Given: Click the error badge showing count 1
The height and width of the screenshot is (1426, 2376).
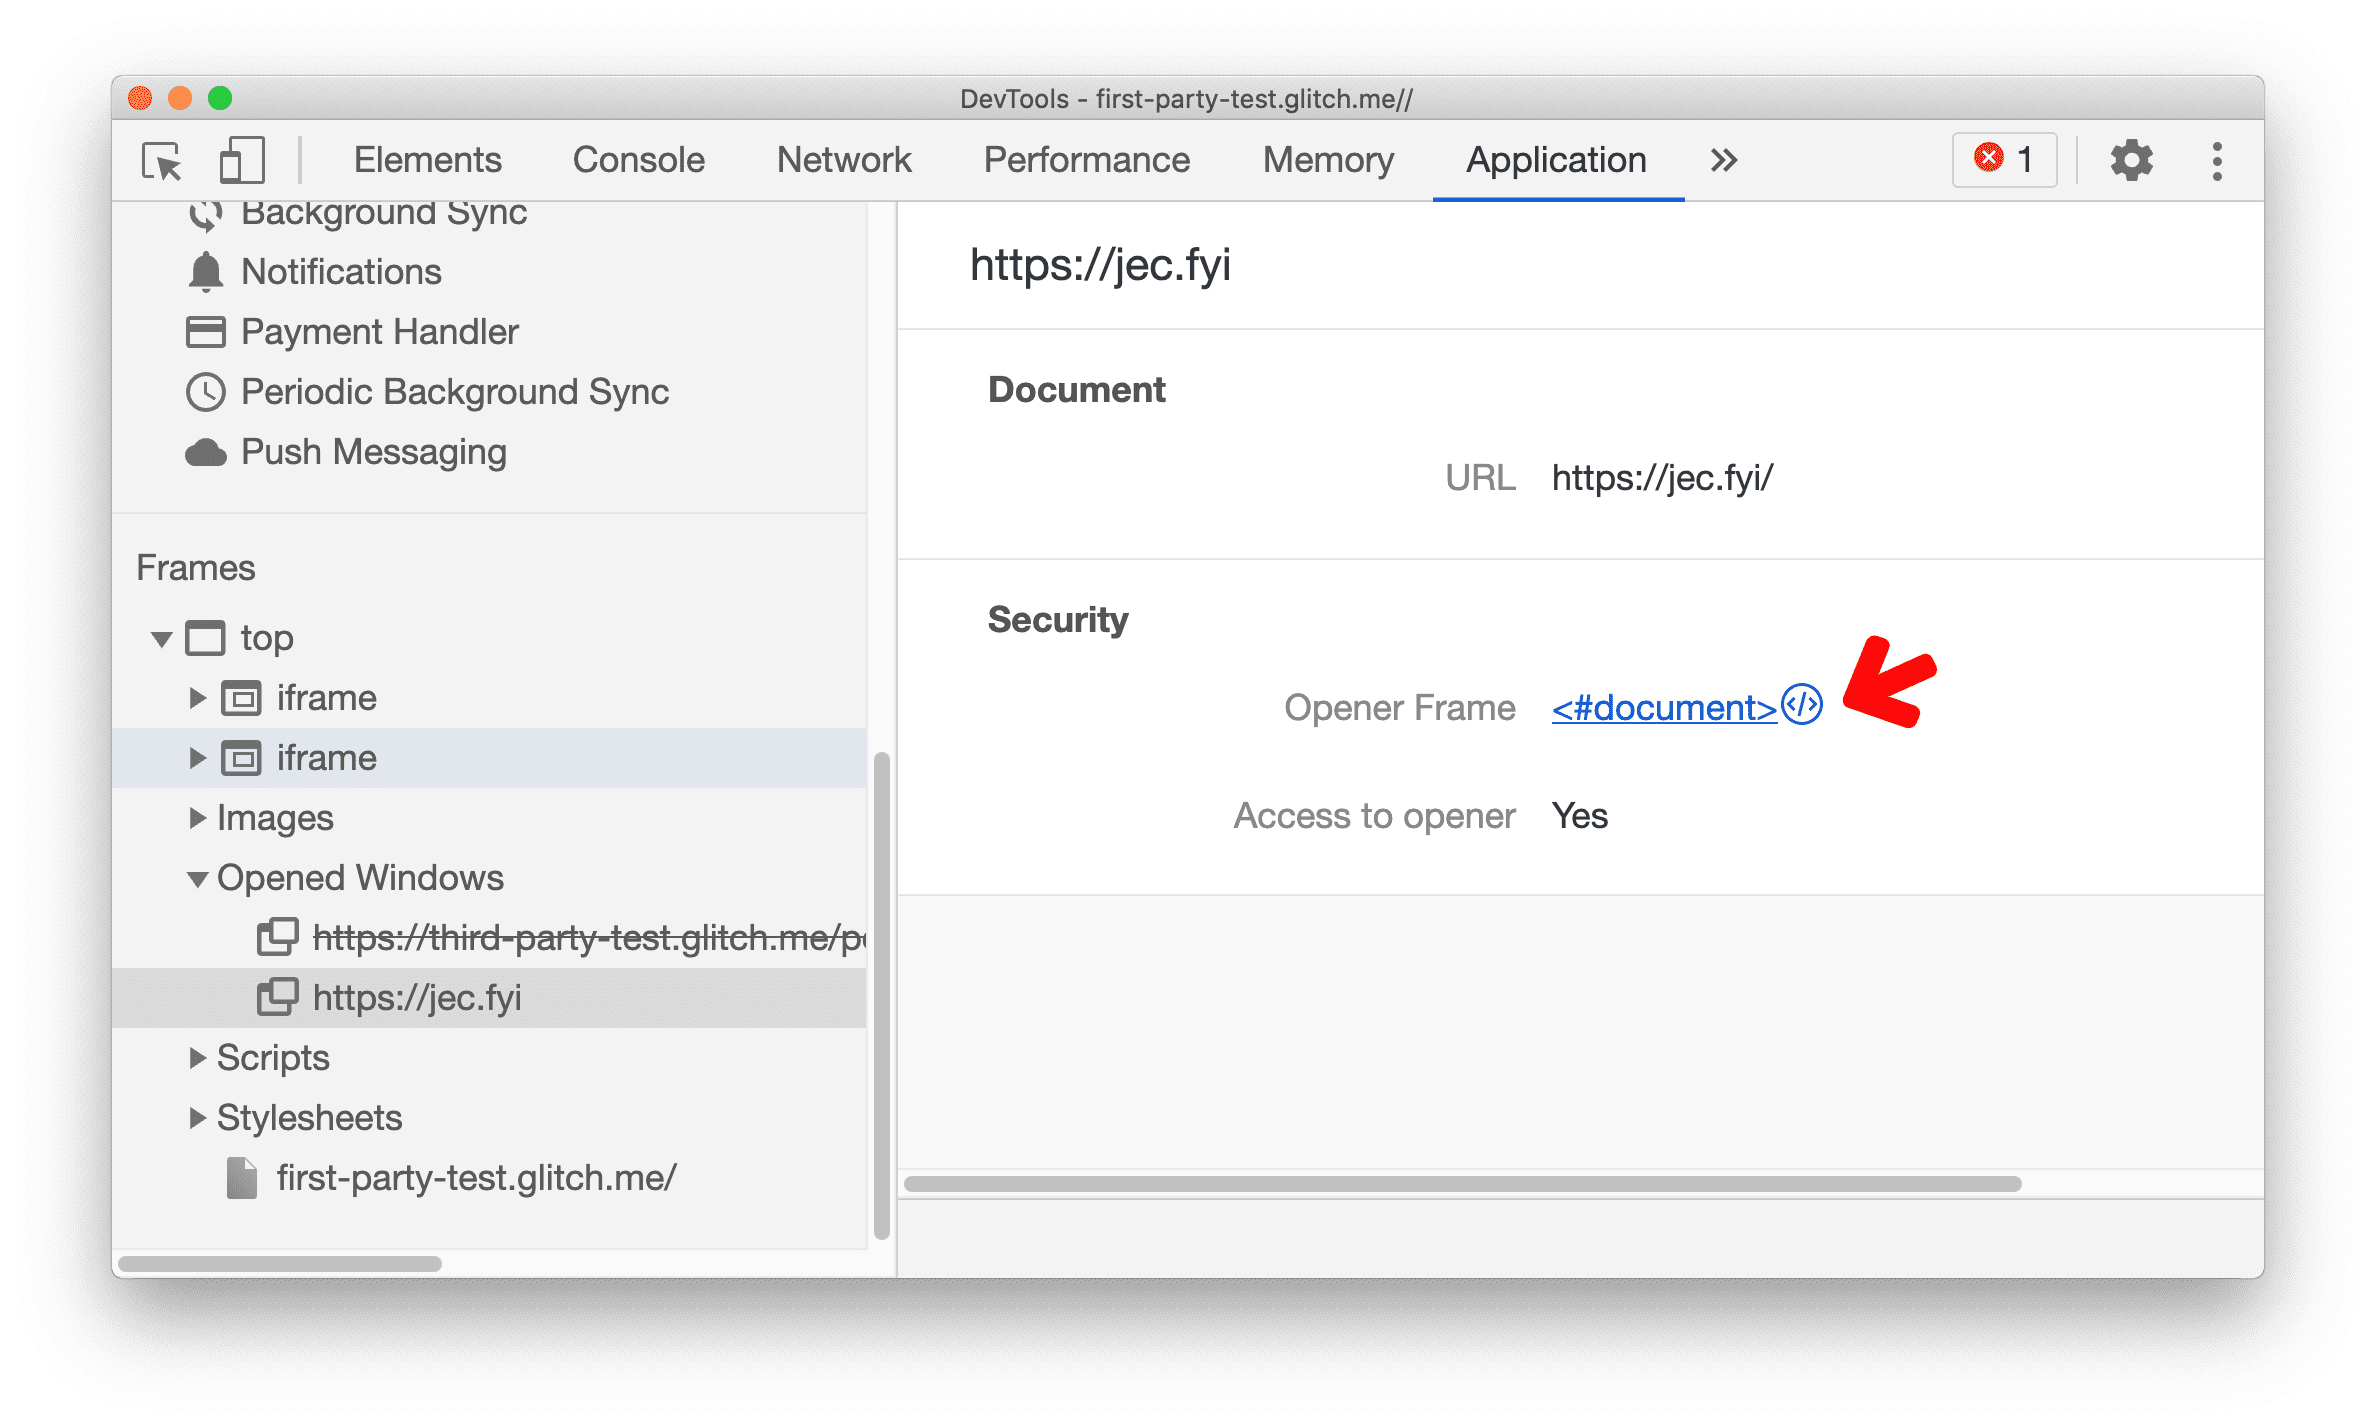Looking at the screenshot, I should (2004, 160).
